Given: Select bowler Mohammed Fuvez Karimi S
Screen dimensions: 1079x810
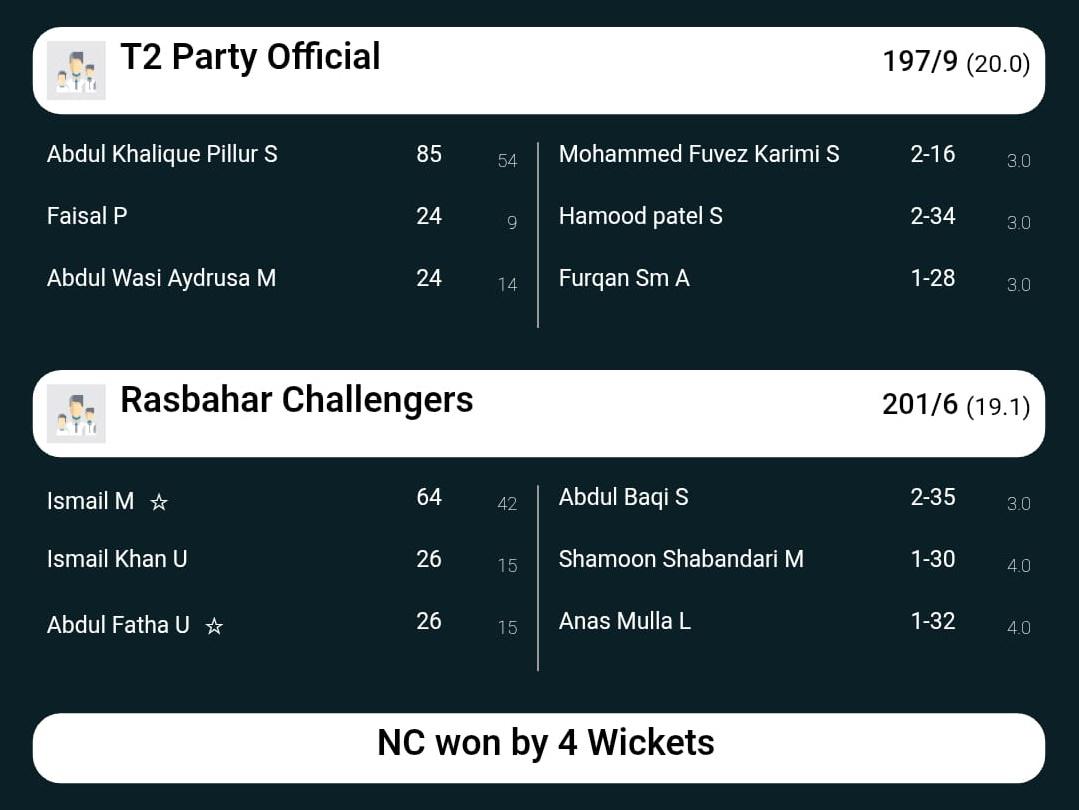Looking at the screenshot, I should click(x=699, y=154).
